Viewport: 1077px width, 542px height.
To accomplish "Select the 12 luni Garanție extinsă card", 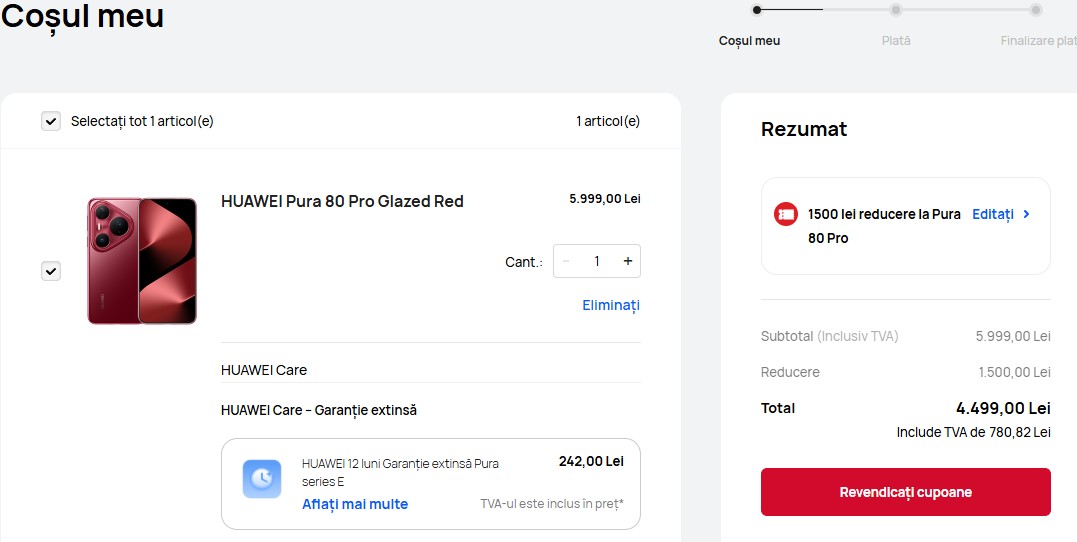I will 431,484.
